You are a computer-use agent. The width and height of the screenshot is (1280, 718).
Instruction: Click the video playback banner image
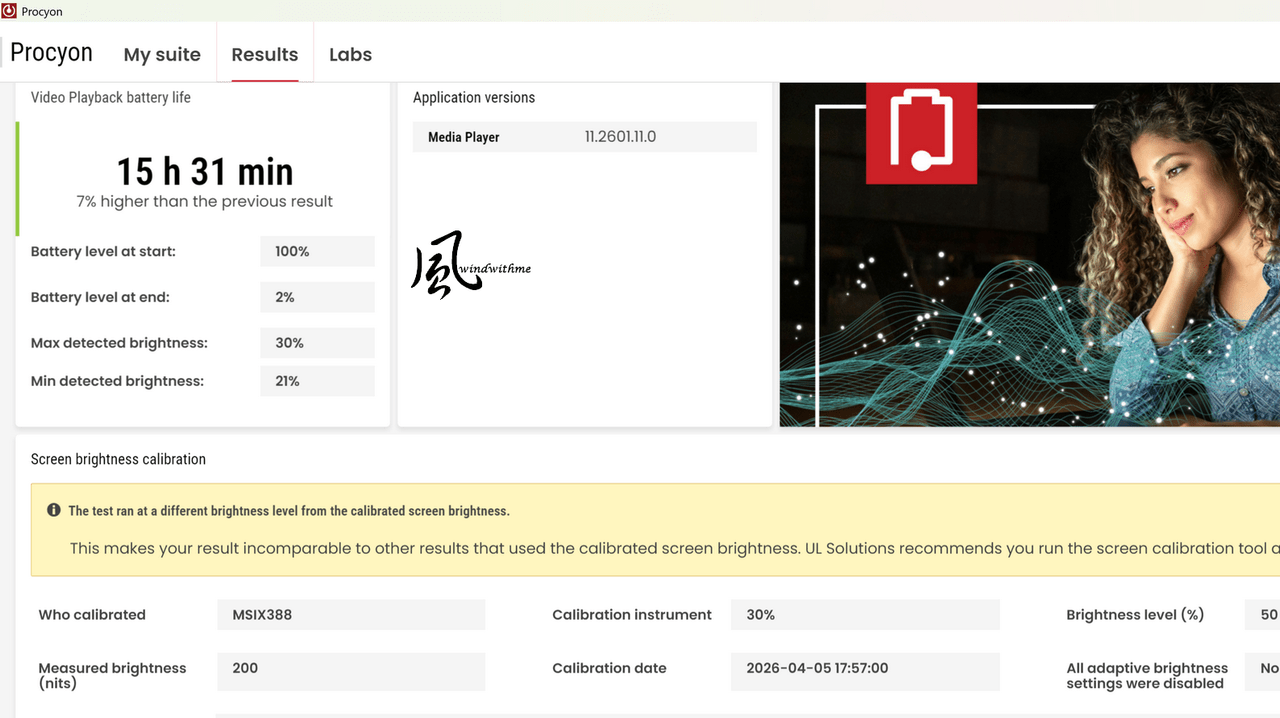coord(1030,255)
